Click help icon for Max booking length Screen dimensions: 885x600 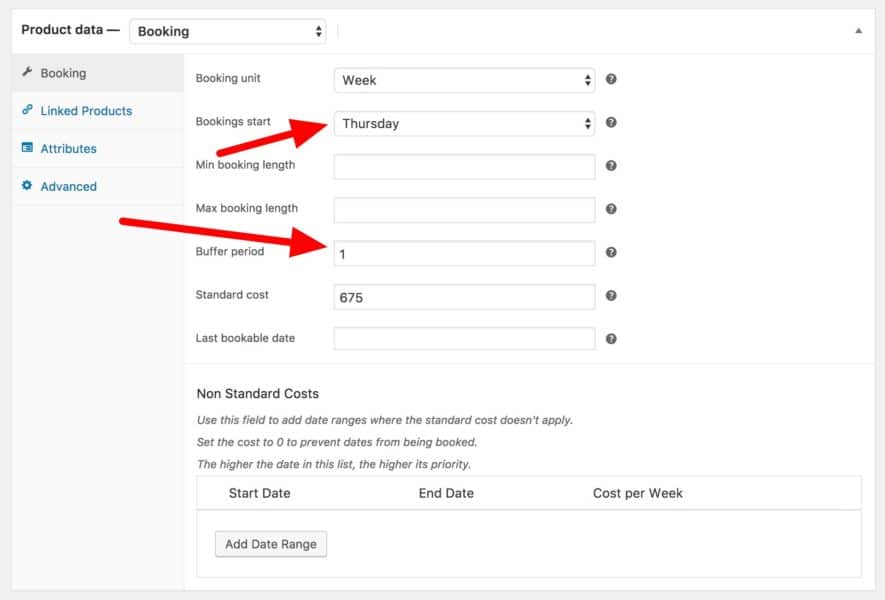[x=611, y=210]
